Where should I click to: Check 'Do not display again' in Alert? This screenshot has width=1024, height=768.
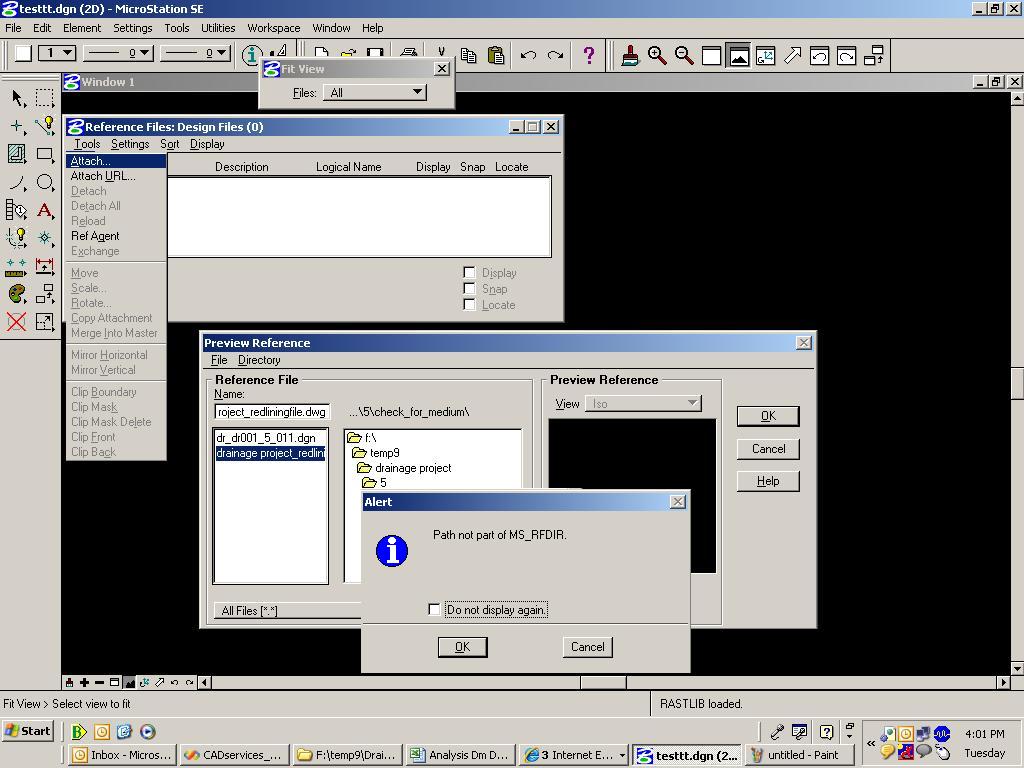click(x=434, y=609)
